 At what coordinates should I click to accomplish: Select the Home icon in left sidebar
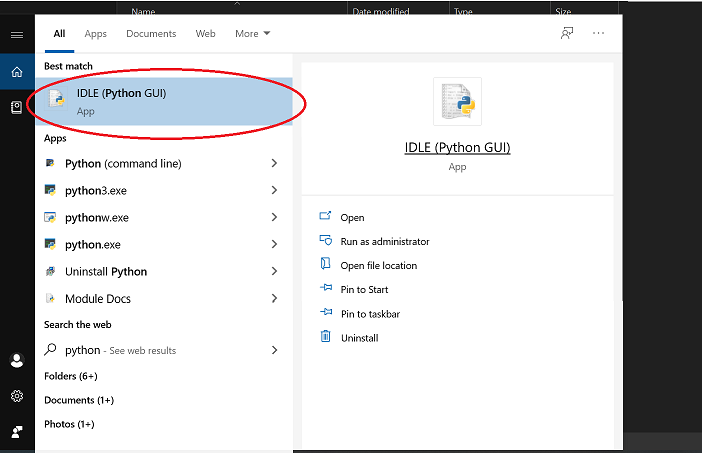[x=17, y=72]
